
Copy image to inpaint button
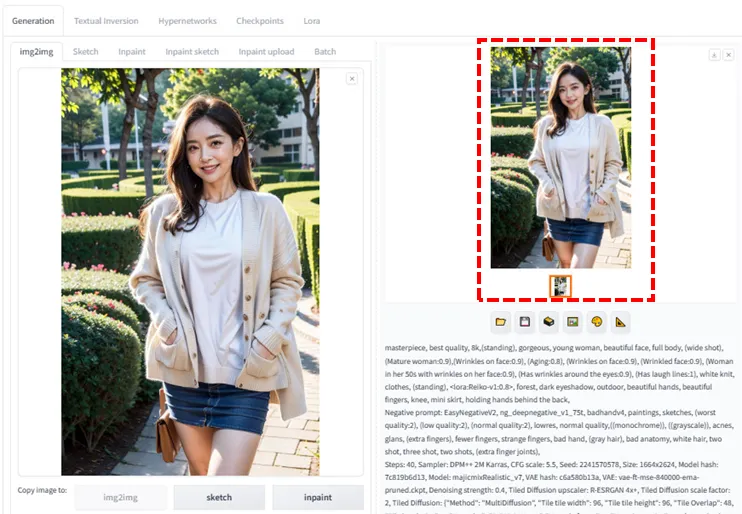point(318,497)
